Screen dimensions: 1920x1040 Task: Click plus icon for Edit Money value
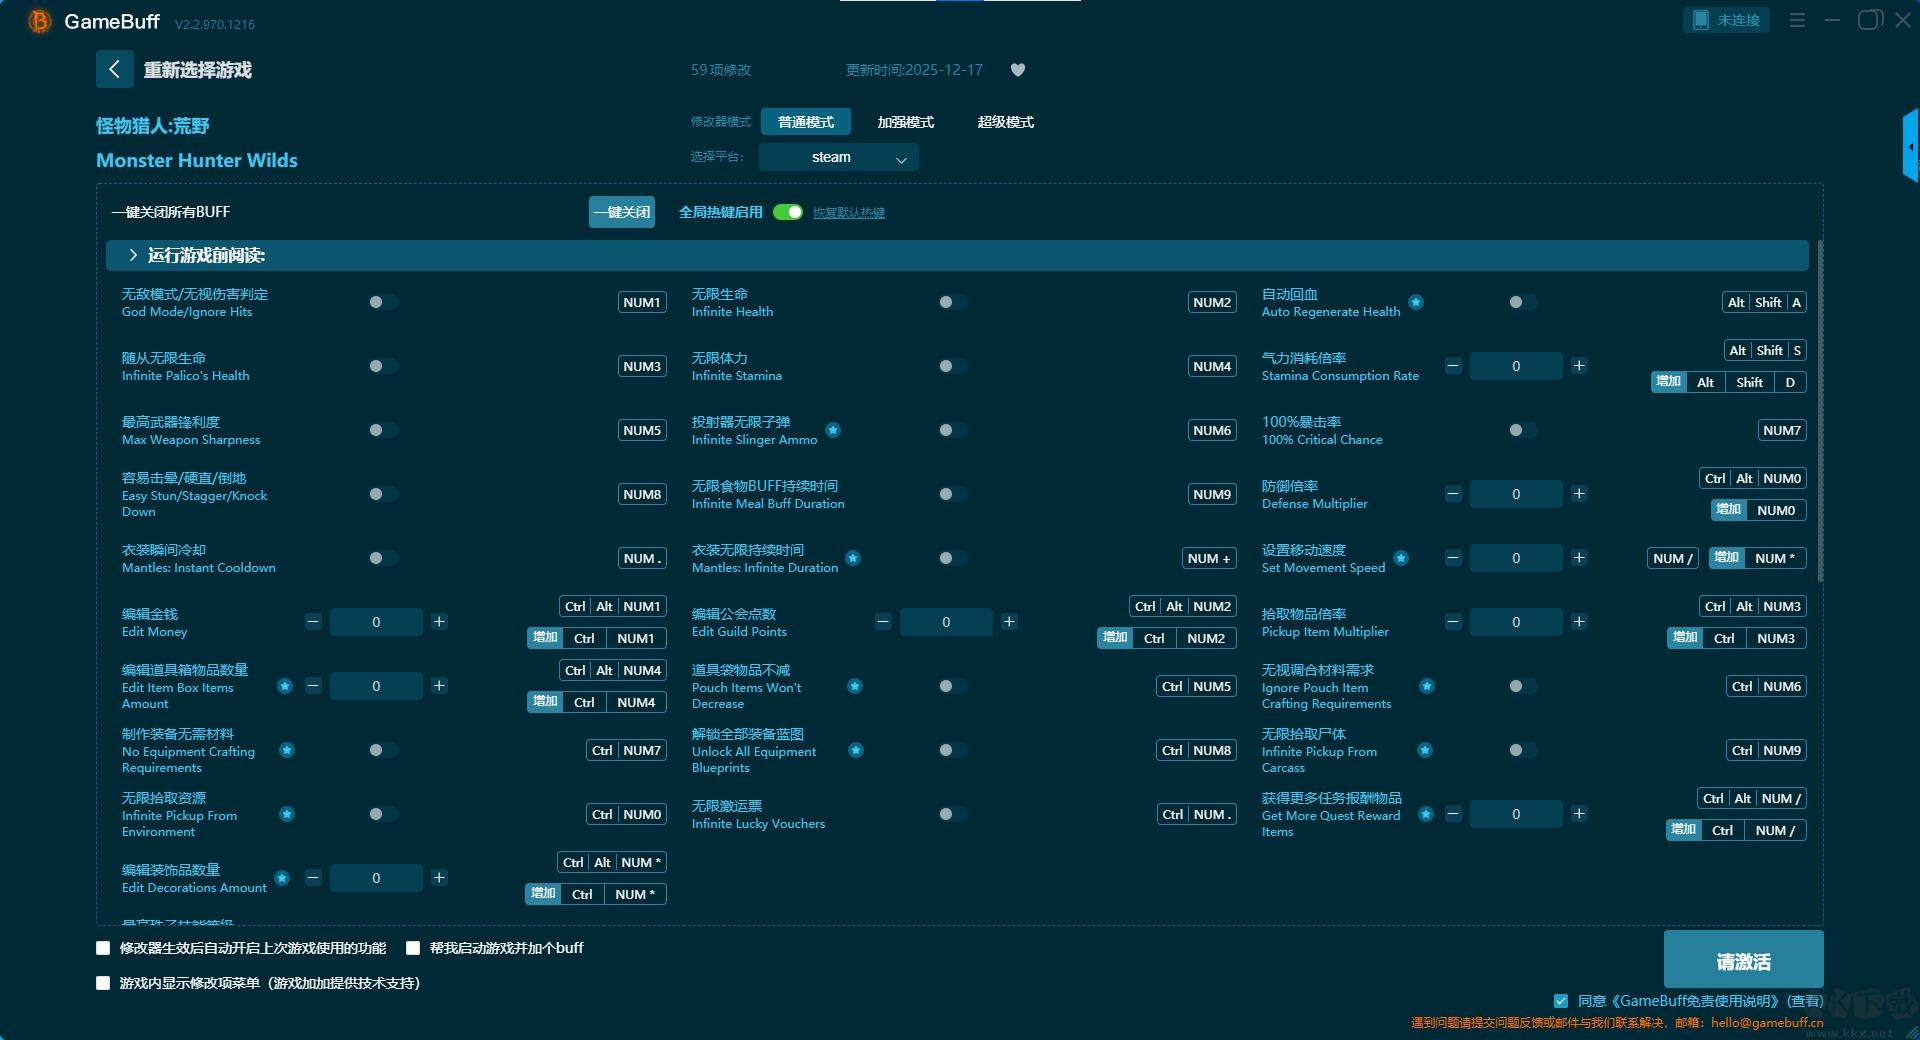tap(439, 622)
